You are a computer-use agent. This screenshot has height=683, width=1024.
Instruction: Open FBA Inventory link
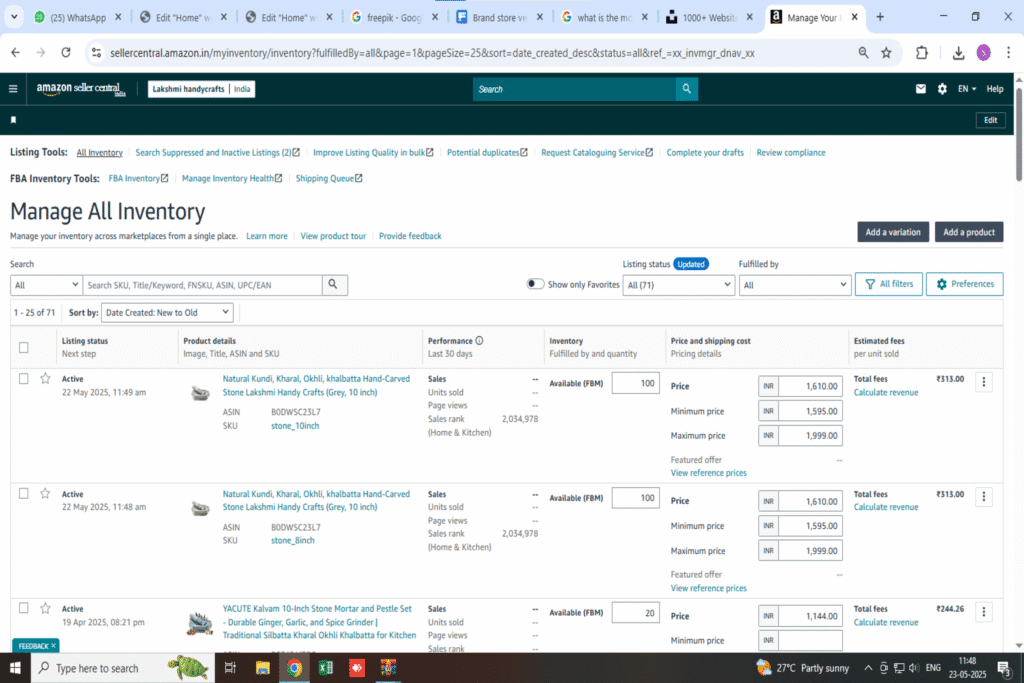[x=138, y=178]
